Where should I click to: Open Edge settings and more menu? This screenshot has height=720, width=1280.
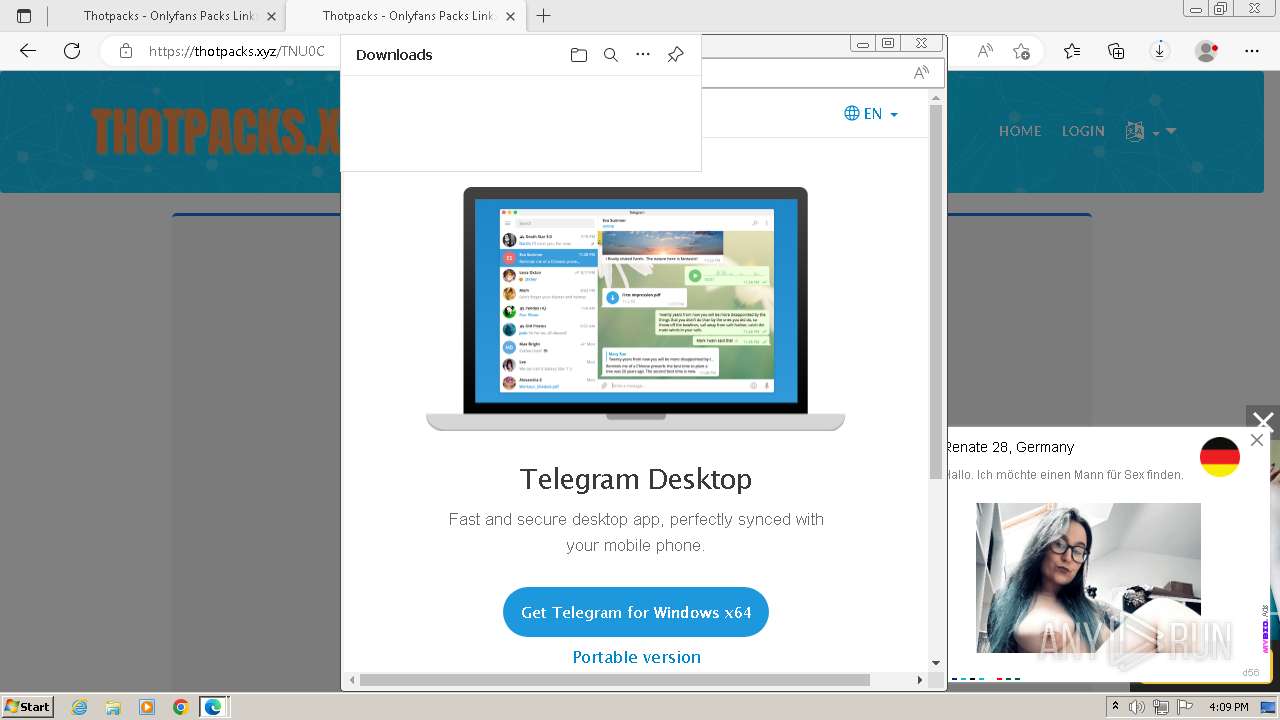point(1252,51)
